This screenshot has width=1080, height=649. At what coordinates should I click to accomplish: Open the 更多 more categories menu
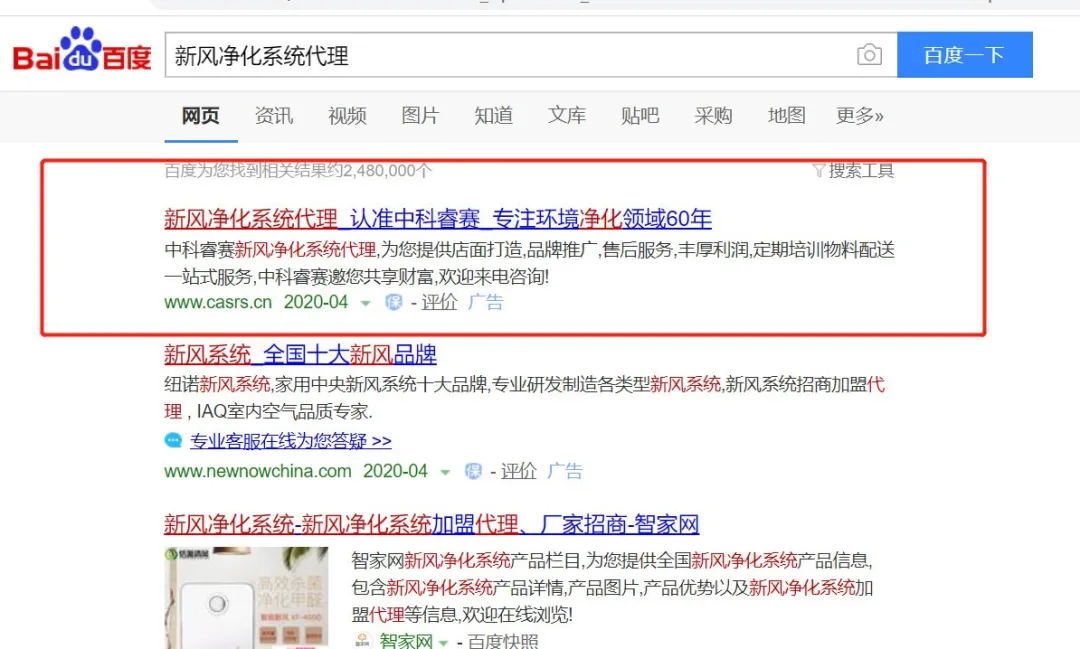click(x=860, y=116)
